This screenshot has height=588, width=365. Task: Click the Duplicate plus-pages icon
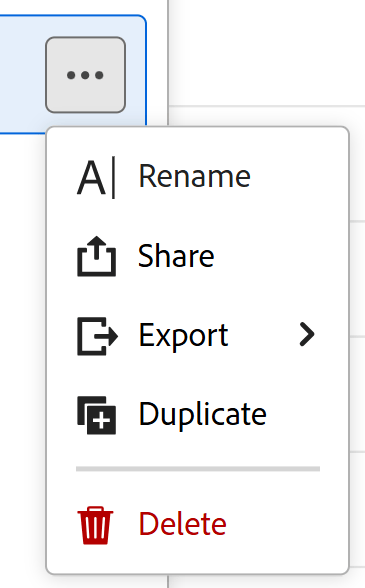tap(96, 415)
